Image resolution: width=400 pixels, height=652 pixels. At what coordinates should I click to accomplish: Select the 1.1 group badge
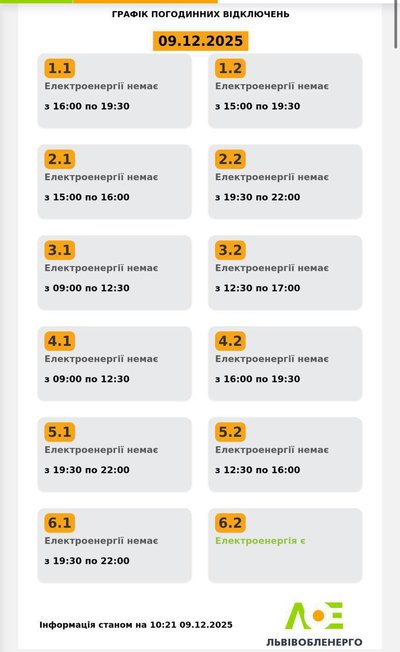point(59,68)
